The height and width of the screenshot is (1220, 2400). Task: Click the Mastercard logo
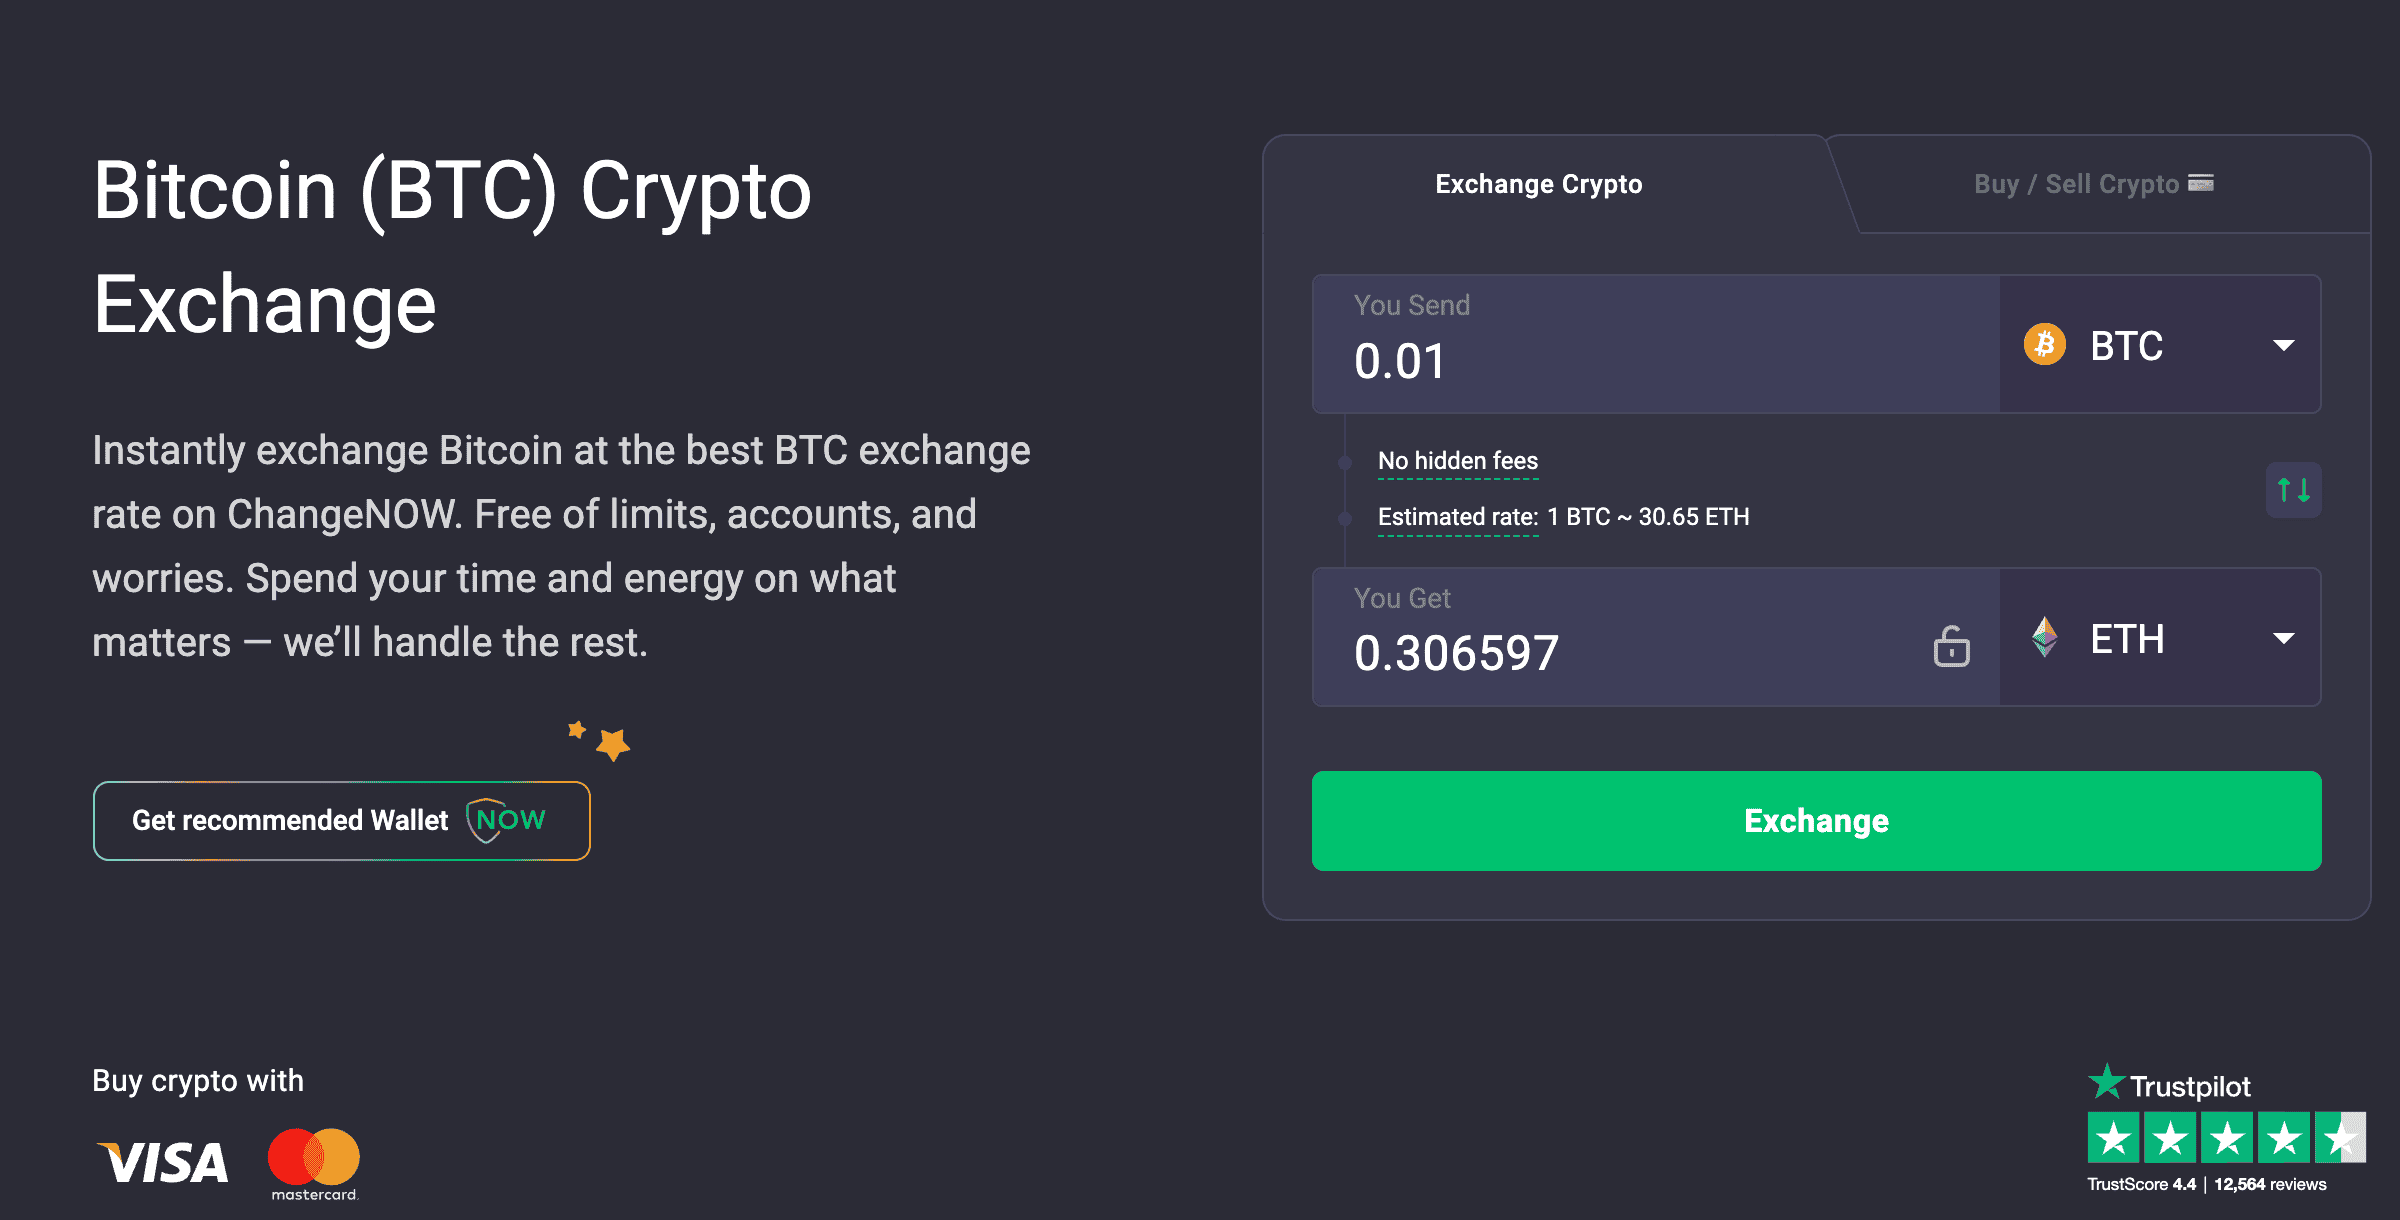click(x=314, y=1165)
